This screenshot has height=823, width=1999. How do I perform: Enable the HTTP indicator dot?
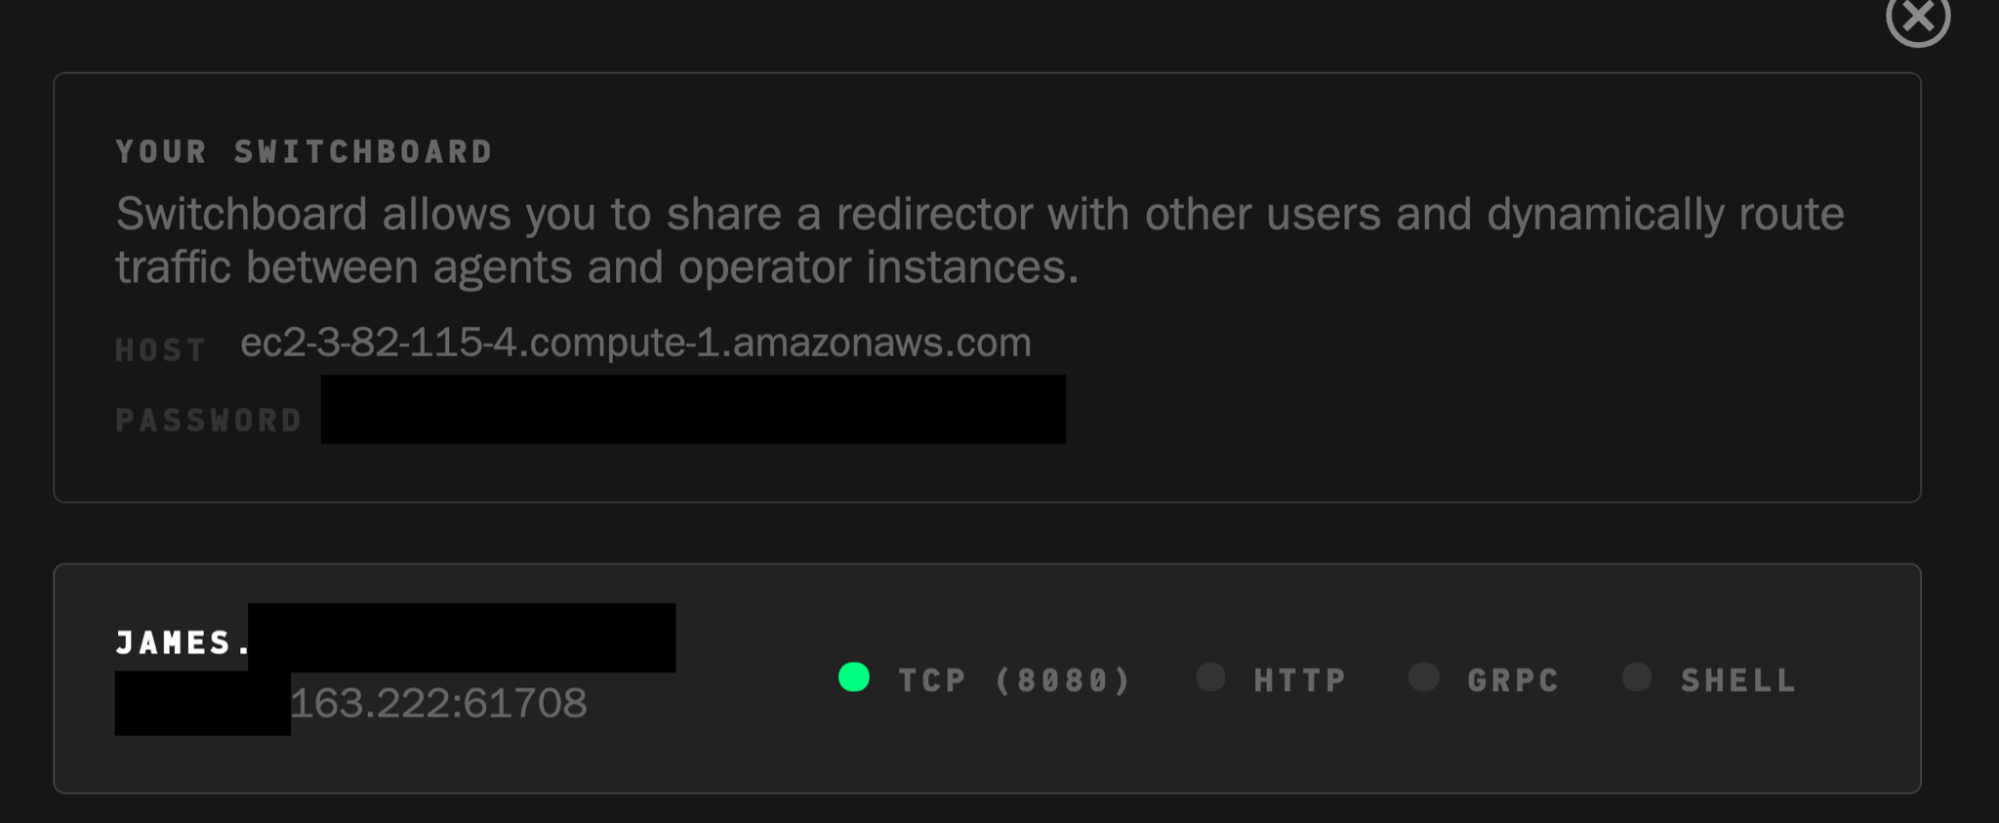[x=1210, y=677]
